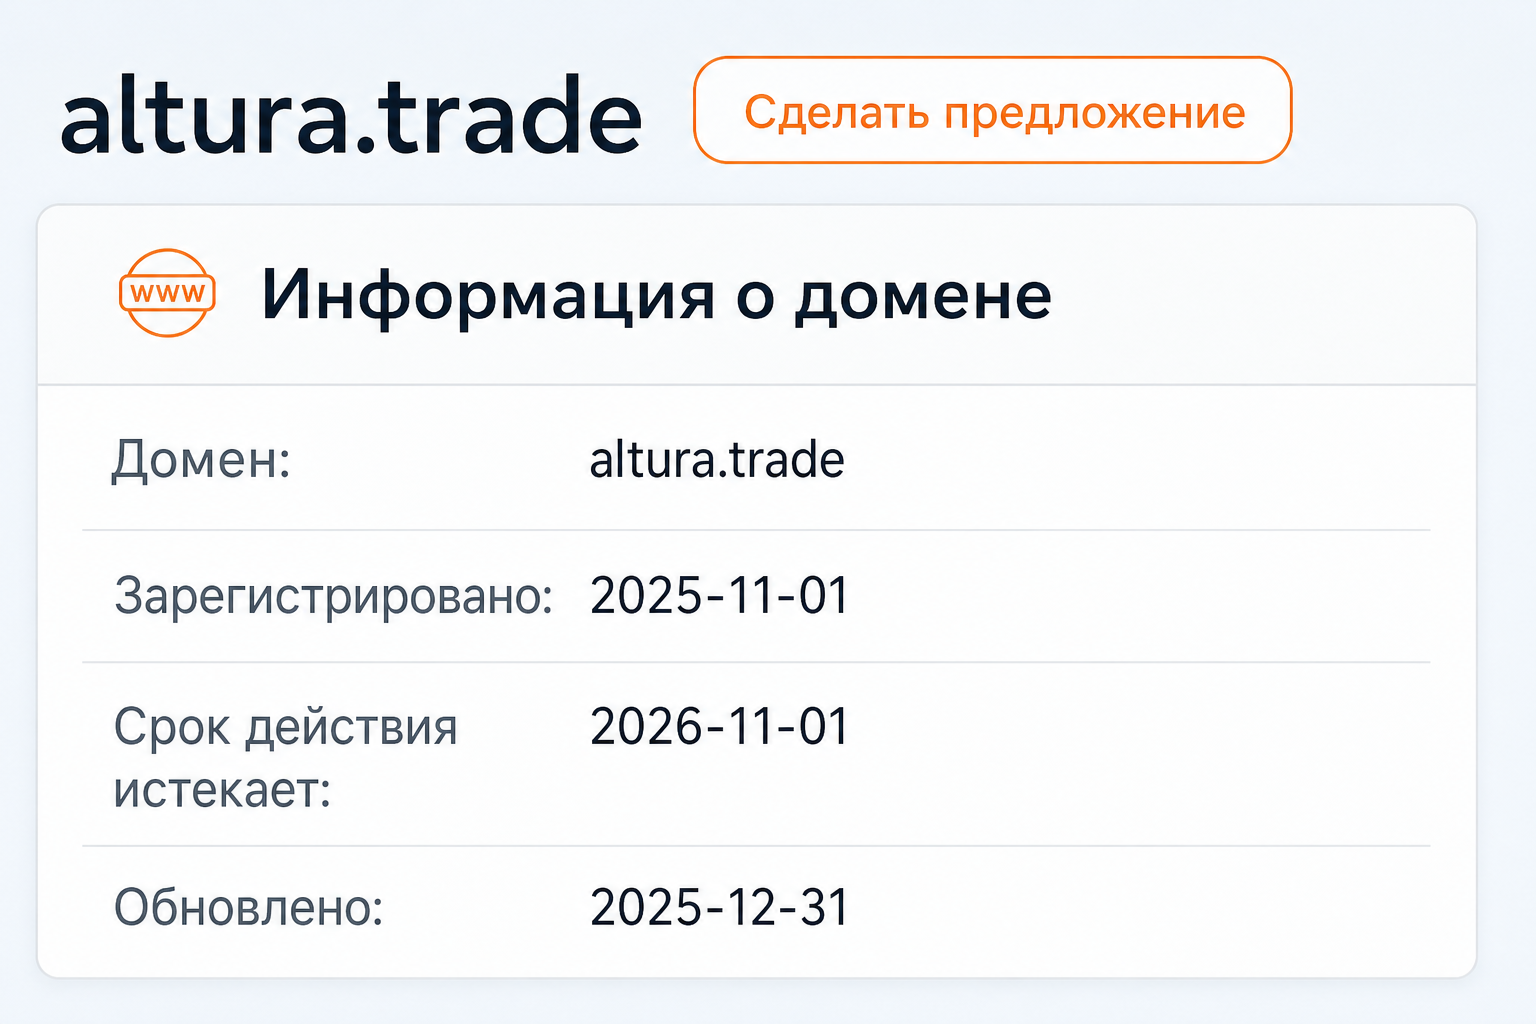The image size is (1536, 1024).
Task: Click the Сделать предложение button
Action: coord(992,110)
